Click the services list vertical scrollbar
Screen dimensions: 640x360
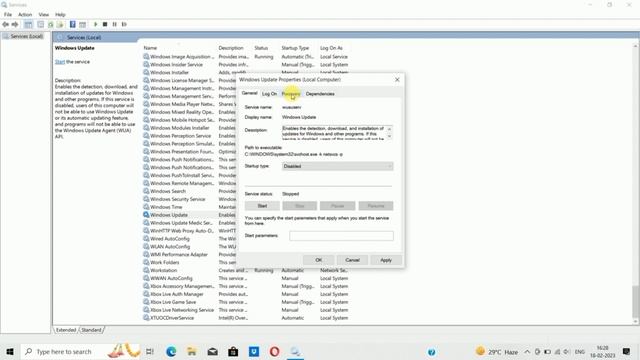pos(635,301)
